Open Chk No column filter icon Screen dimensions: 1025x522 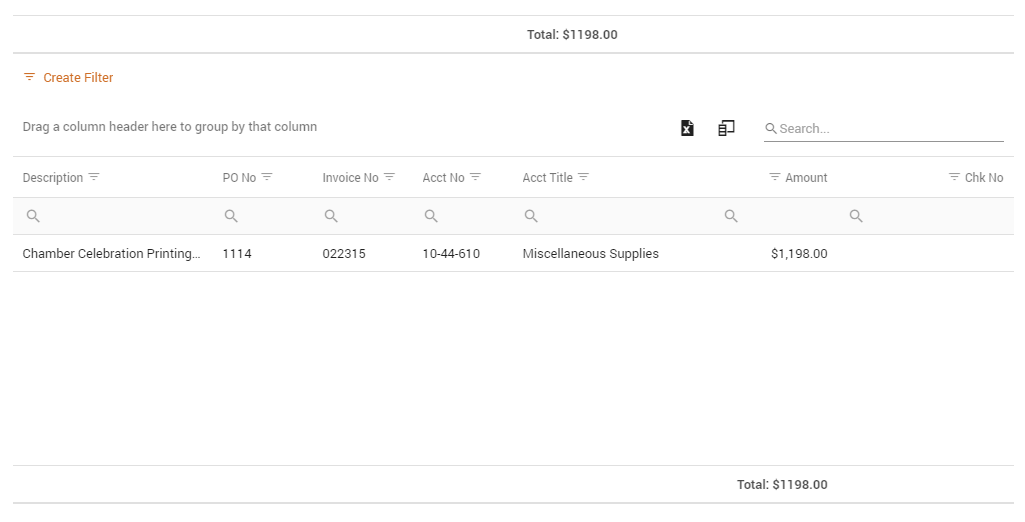(954, 177)
